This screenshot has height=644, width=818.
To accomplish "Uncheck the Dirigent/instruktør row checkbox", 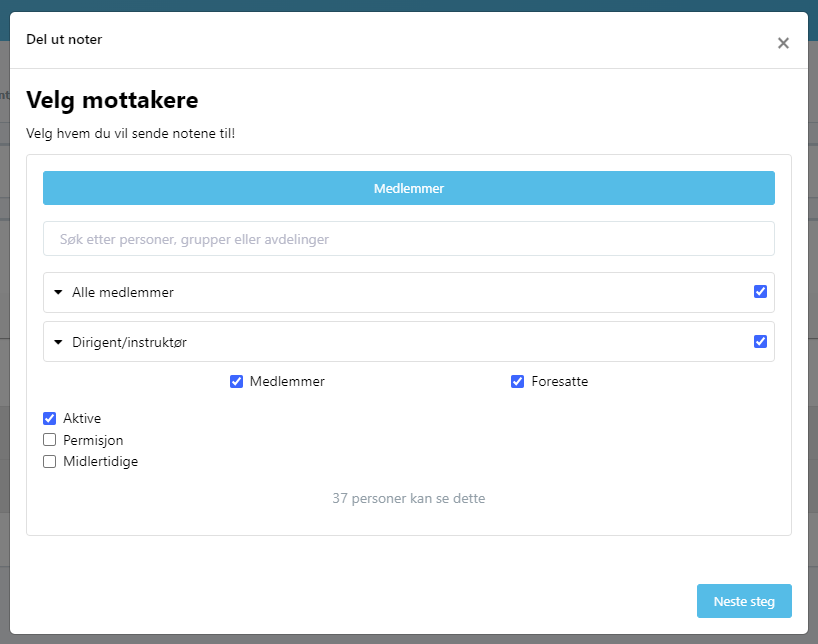I will coord(760,341).
